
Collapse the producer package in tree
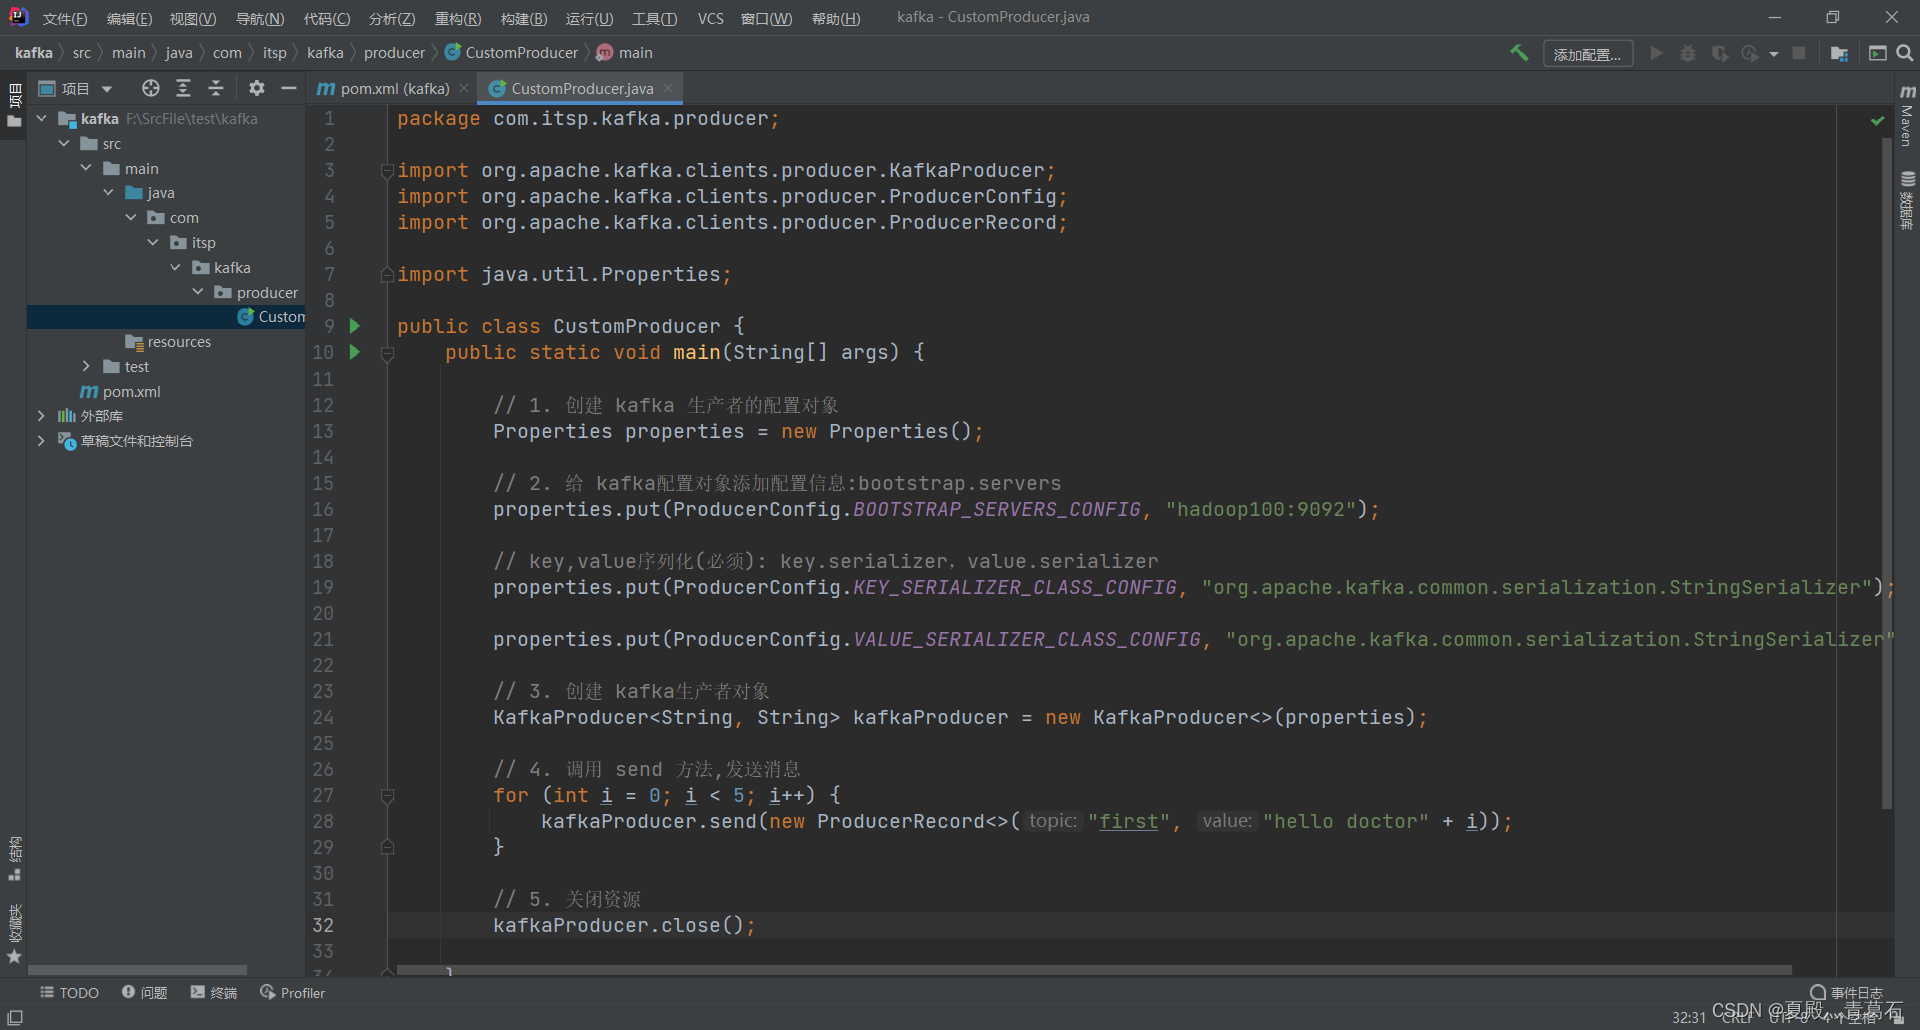pyautogui.click(x=198, y=292)
